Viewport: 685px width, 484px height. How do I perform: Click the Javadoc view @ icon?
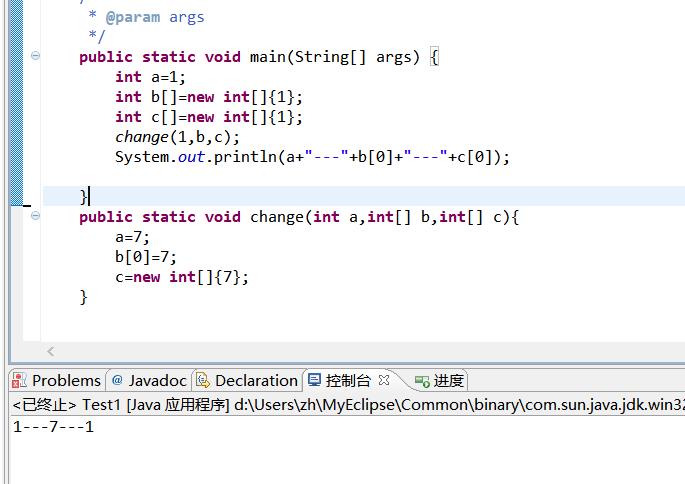(117, 381)
